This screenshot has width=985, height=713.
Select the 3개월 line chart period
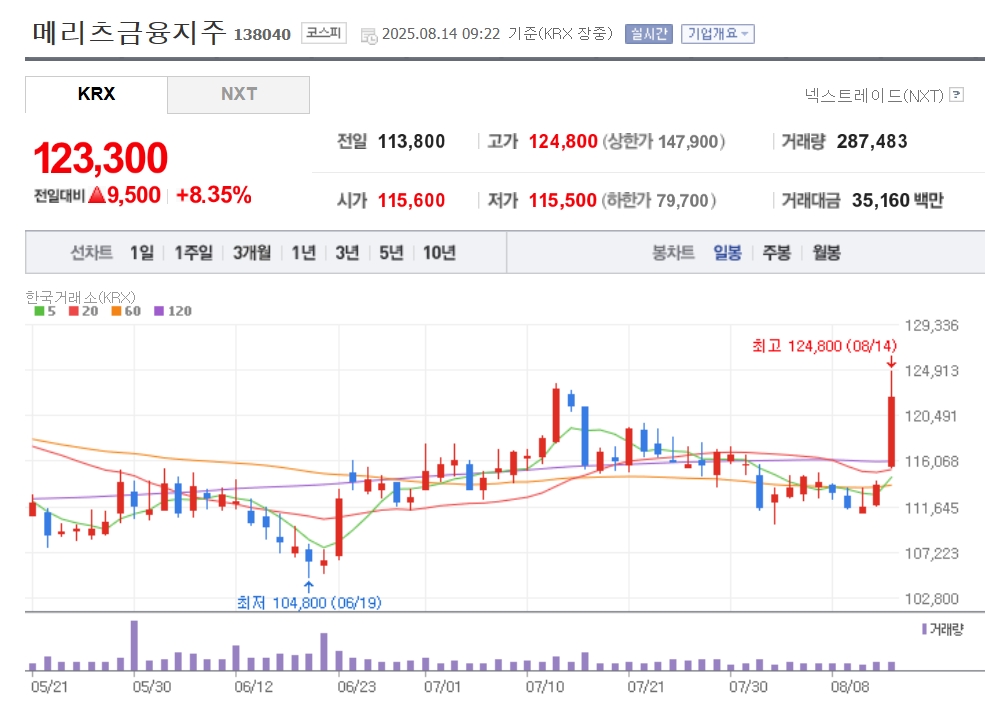pos(252,253)
